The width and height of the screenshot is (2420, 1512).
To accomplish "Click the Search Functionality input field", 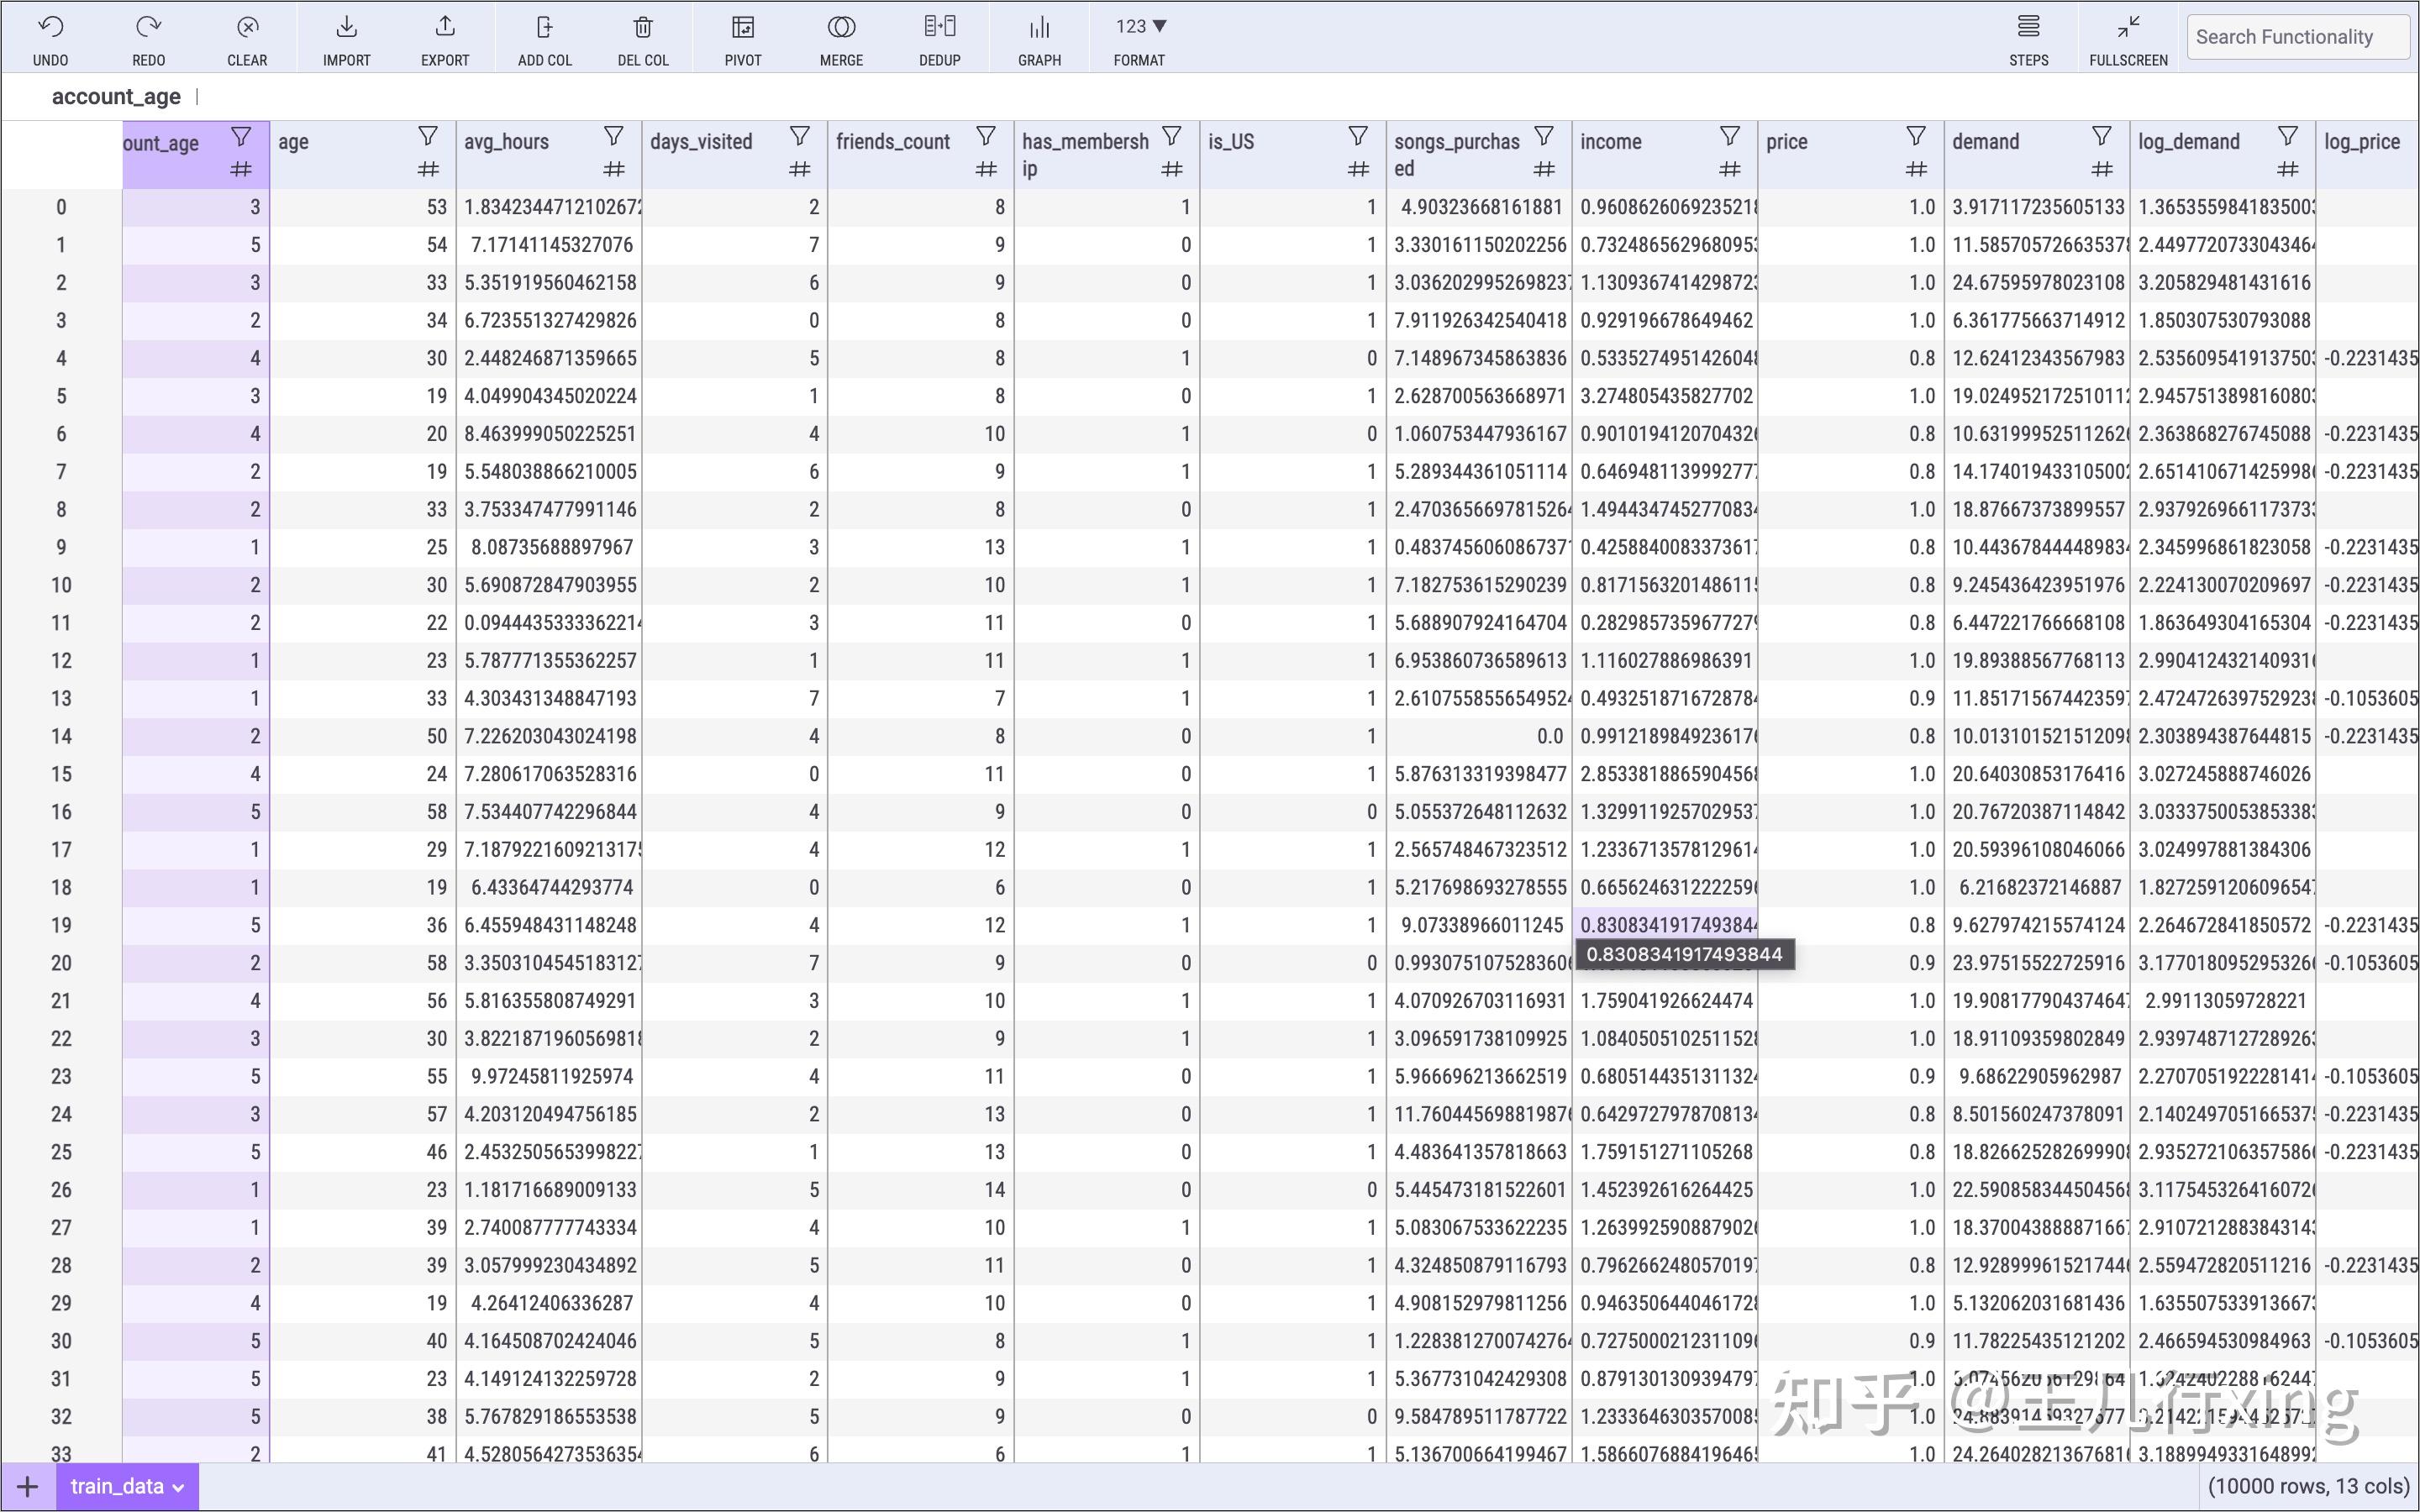I will pos(2297,36).
